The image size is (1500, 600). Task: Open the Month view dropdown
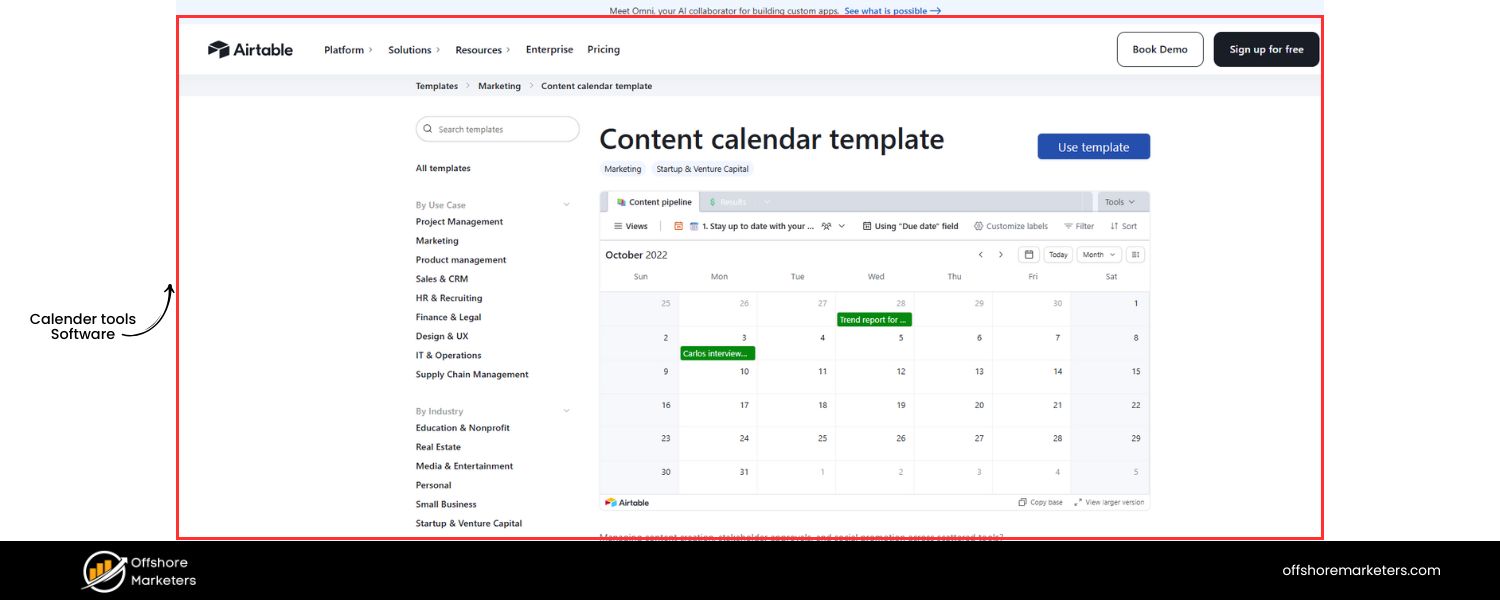tap(1098, 254)
